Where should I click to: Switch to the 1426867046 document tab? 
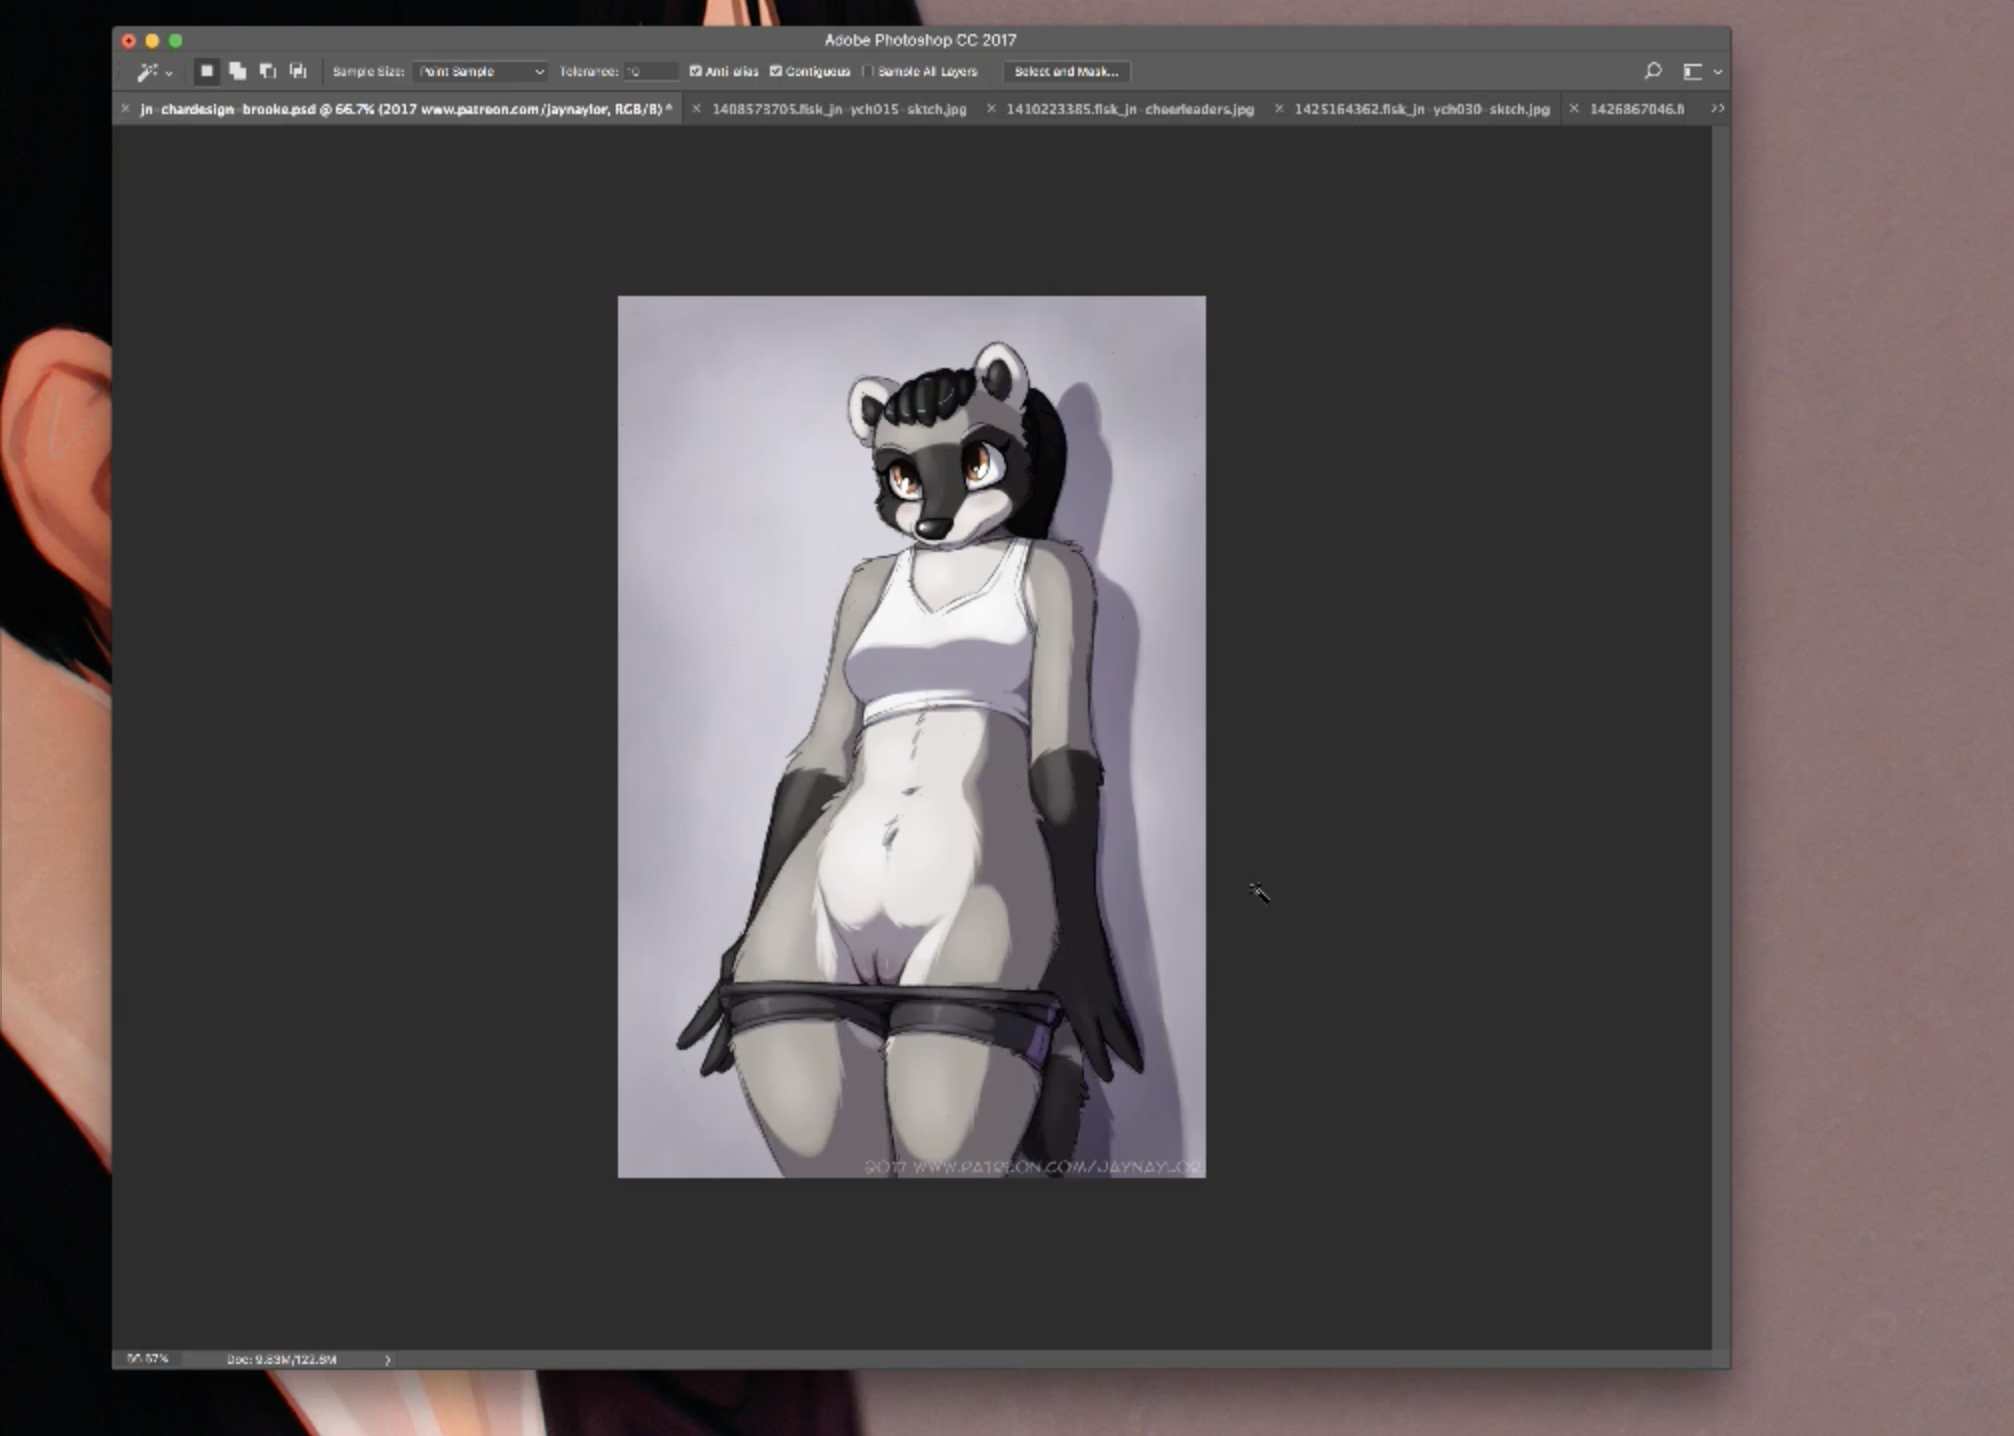[1637, 109]
